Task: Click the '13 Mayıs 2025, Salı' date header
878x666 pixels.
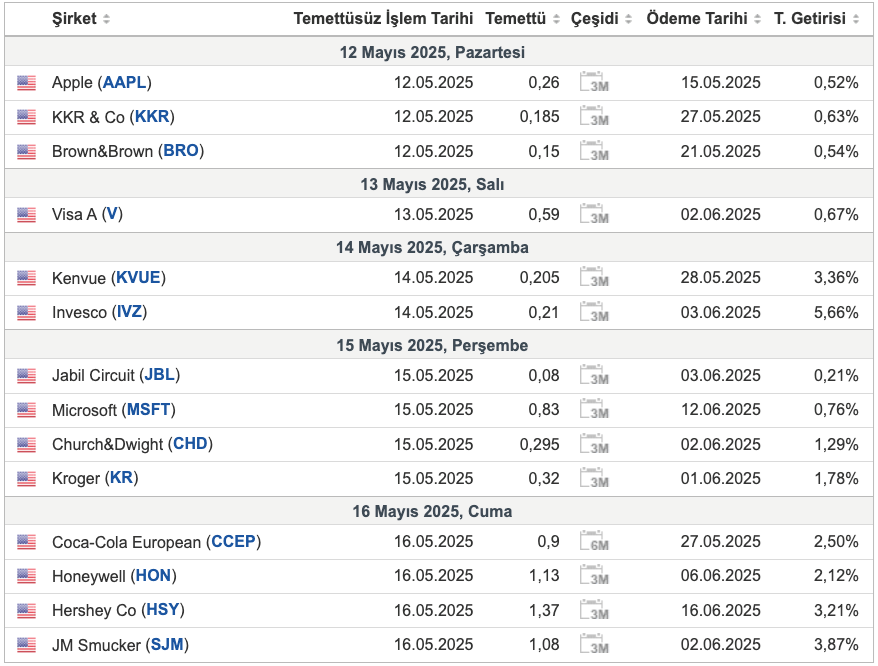Action: point(432,184)
